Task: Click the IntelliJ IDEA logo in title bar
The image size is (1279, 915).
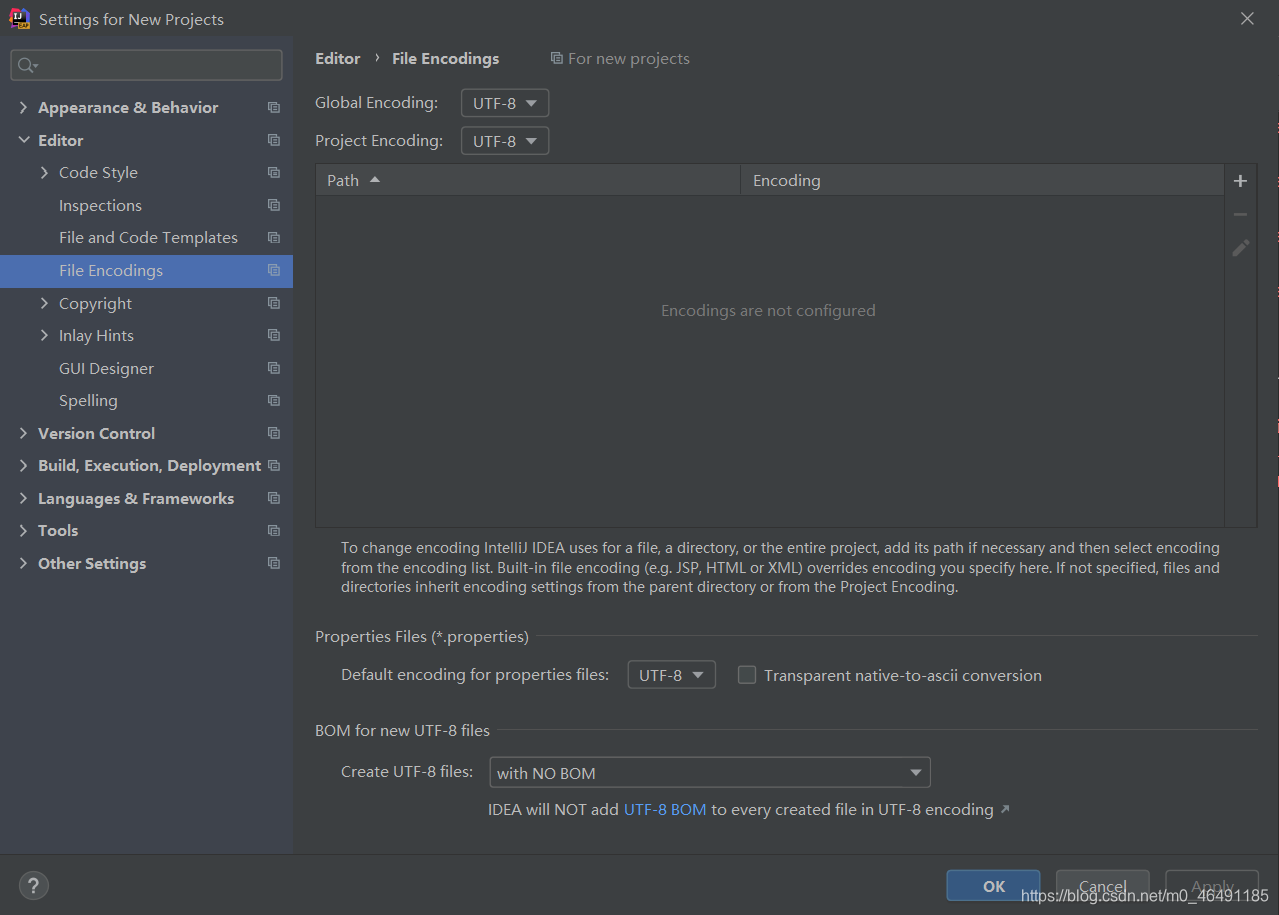Action: coord(19,19)
